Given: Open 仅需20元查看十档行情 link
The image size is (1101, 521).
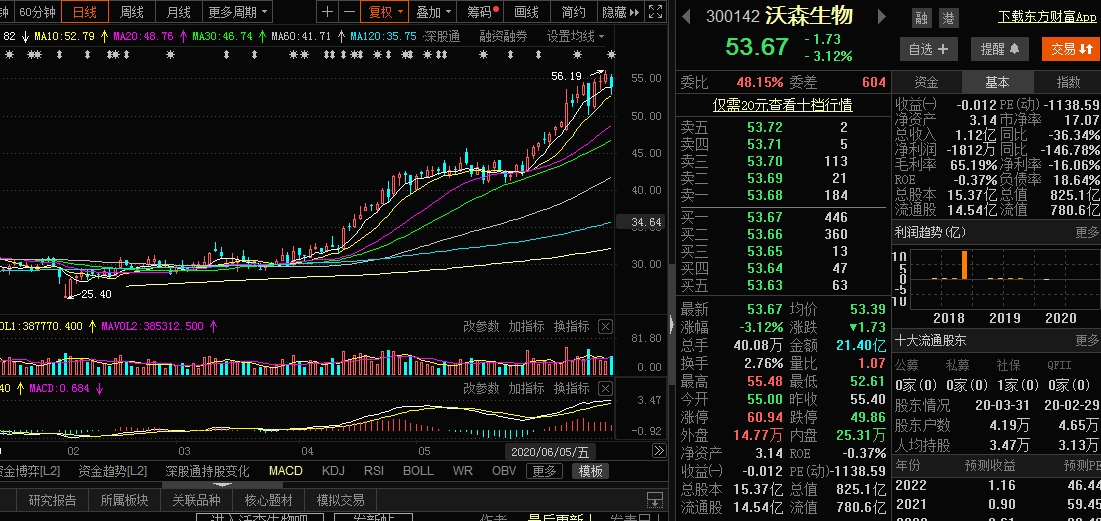Looking at the screenshot, I should point(782,105).
